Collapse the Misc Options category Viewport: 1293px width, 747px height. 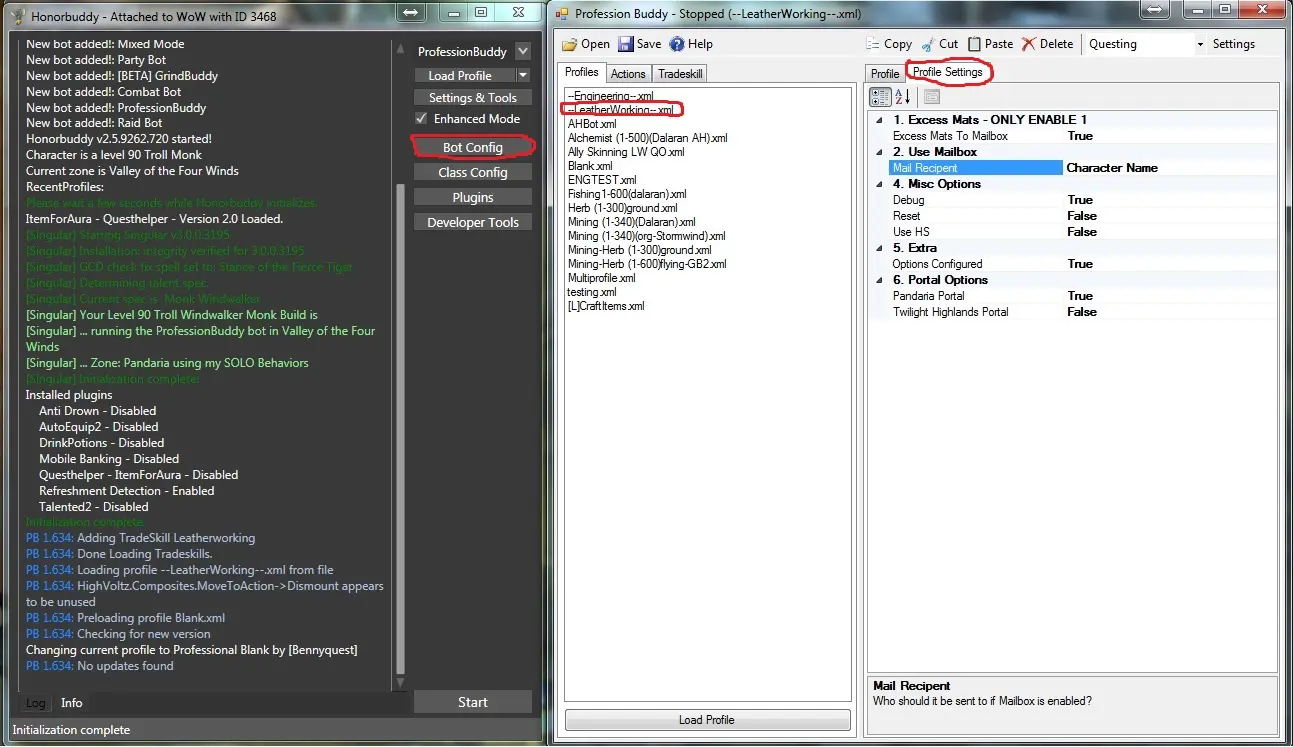coord(879,184)
